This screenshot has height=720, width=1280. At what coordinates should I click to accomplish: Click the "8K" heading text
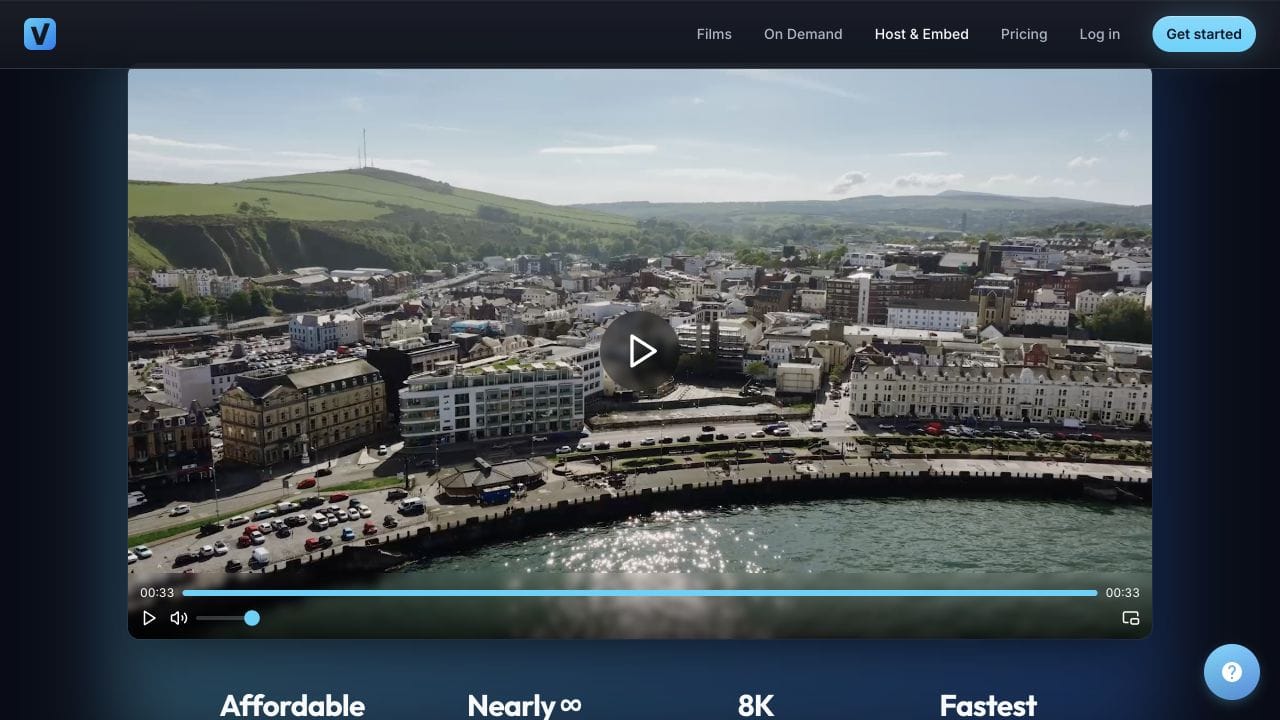pyautogui.click(x=756, y=705)
